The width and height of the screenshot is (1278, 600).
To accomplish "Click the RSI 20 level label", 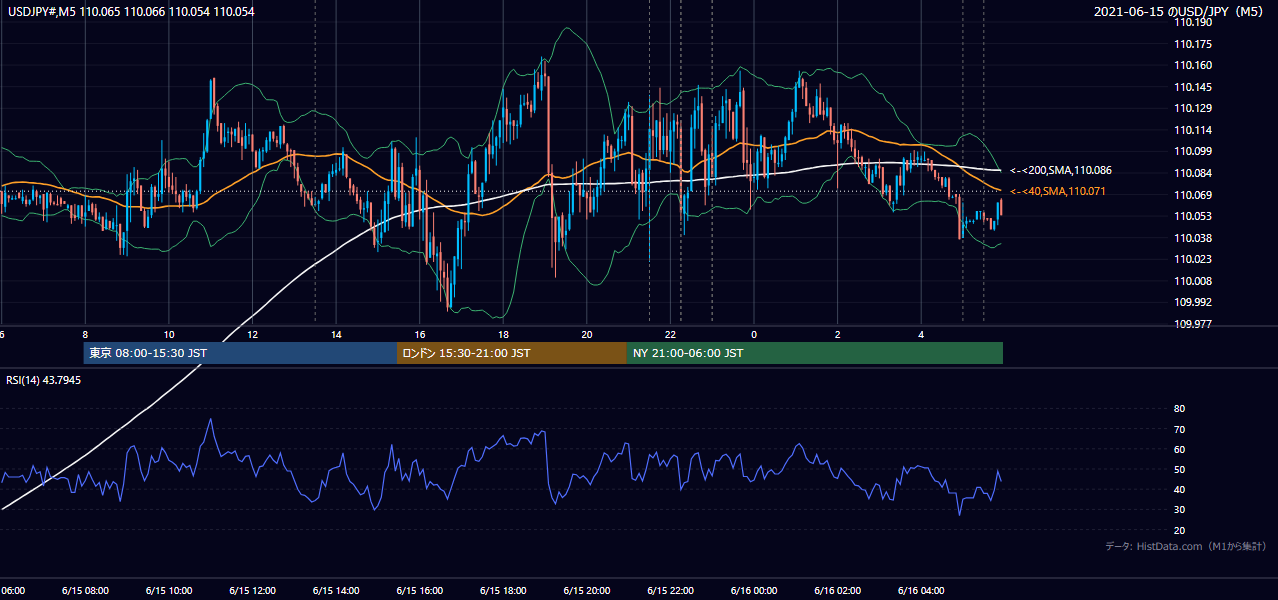I will (x=1179, y=530).
